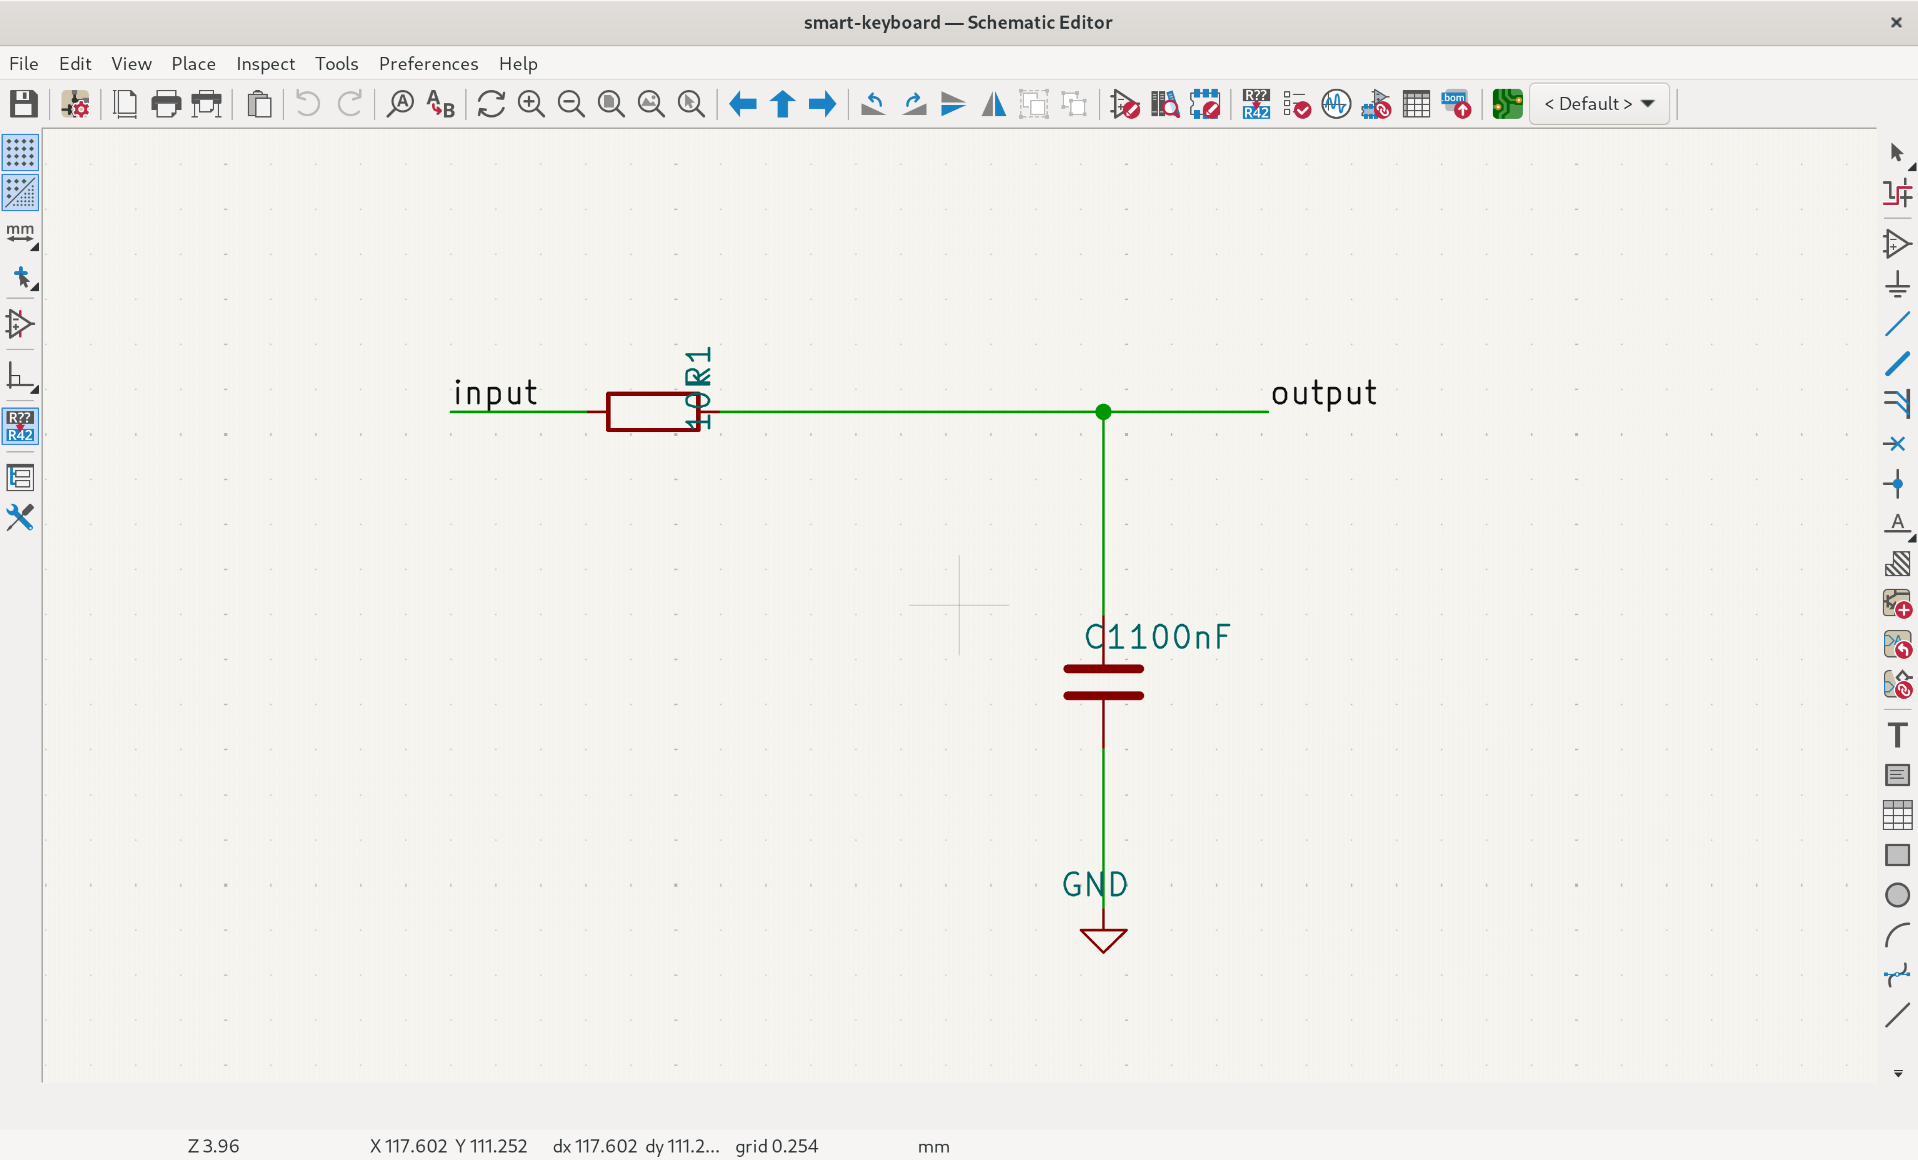Open the Symbol Fields table editor
This screenshot has height=1160, width=1918.
click(1416, 104)
